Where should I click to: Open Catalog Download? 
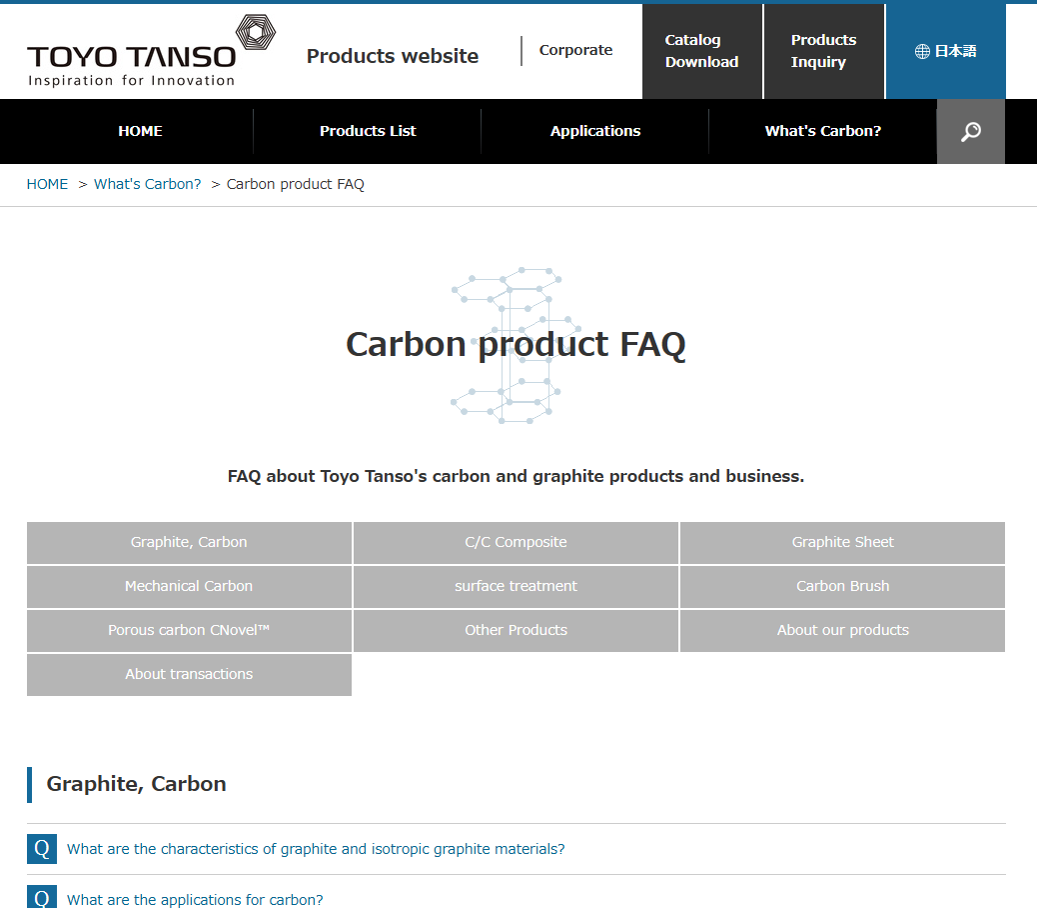702,51
